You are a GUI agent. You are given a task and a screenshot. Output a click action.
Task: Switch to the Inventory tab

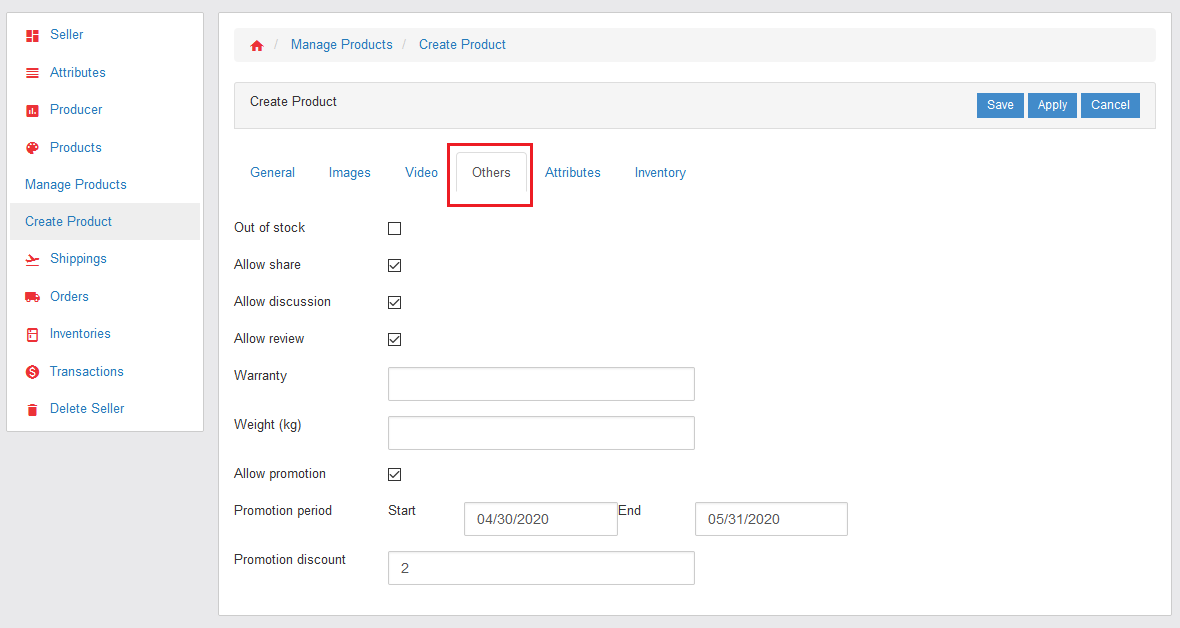660,173
